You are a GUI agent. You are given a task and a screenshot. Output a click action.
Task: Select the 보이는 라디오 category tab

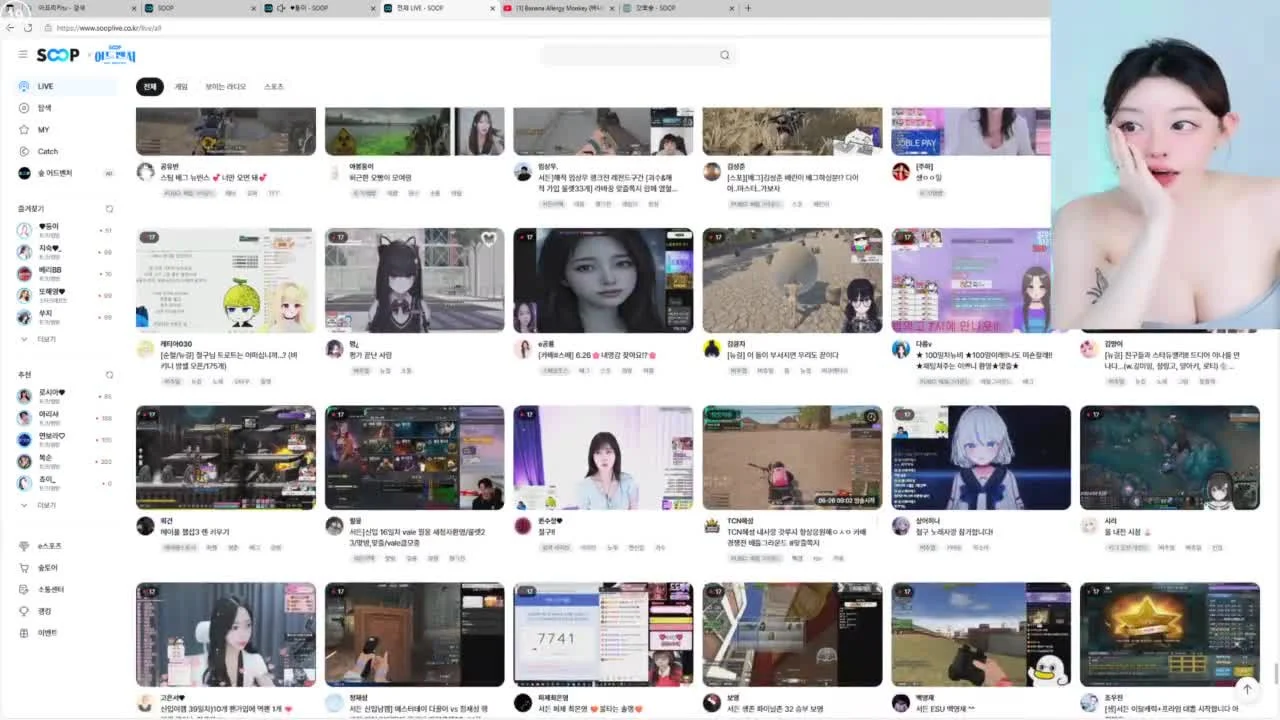pyautogui.click(x=225, y=87)
